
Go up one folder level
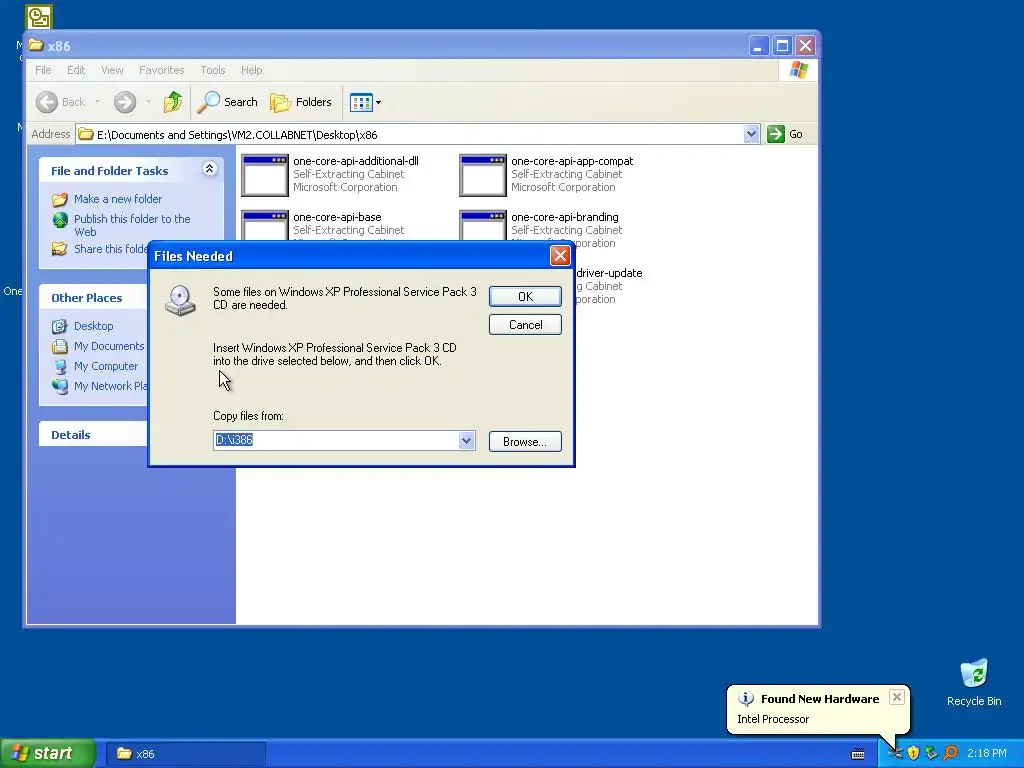click(172, 102)
